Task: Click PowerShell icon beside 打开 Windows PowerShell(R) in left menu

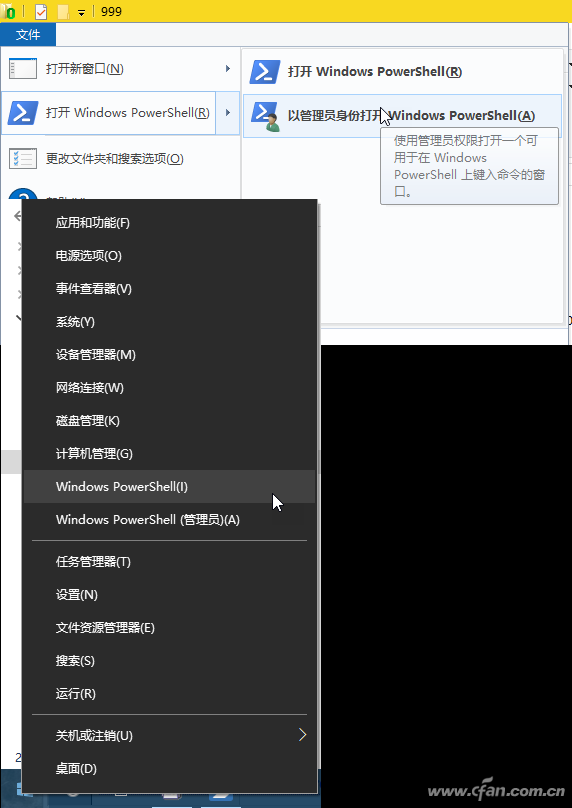Action: pos(23,113)
